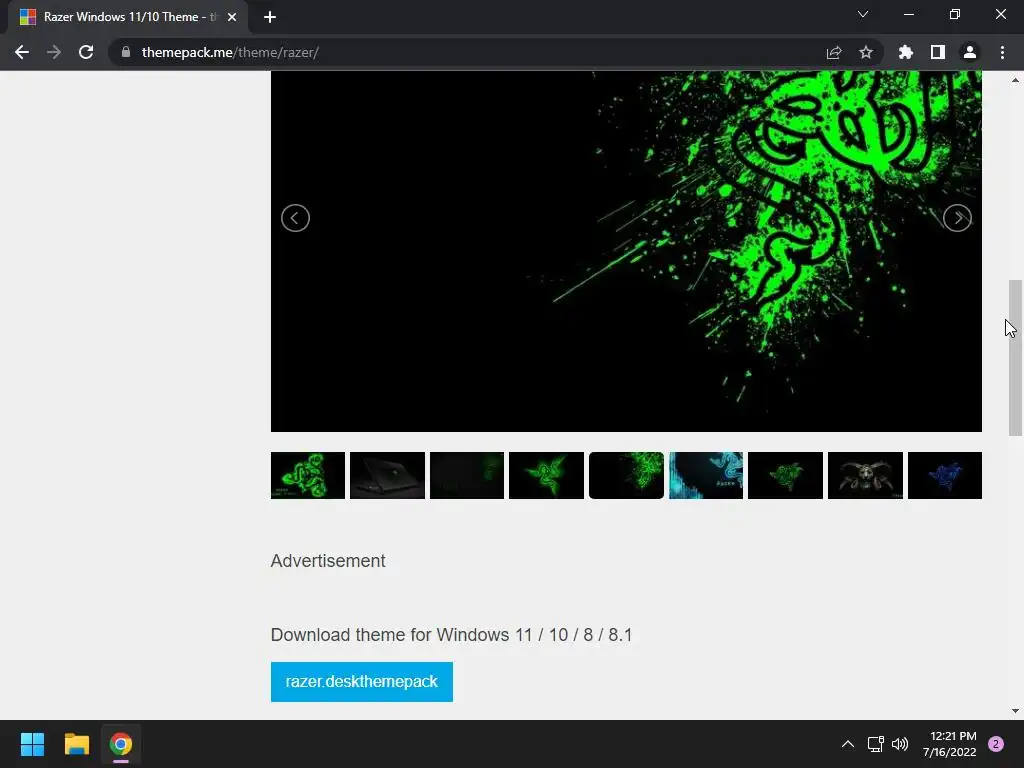View site information lock icon
The image size is (1024, 768).
[126, 52]
